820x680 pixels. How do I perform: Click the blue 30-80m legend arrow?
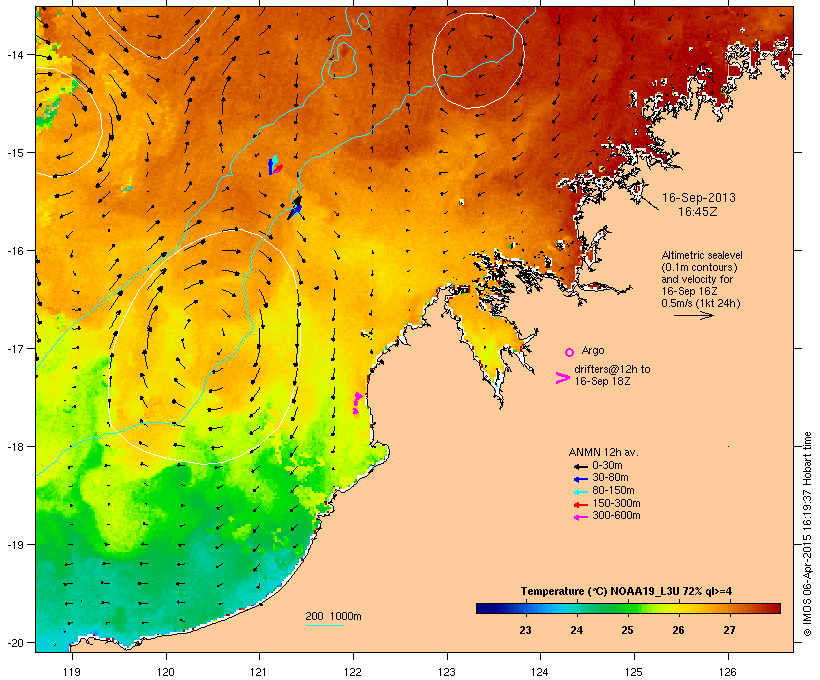tap(580, 479)
